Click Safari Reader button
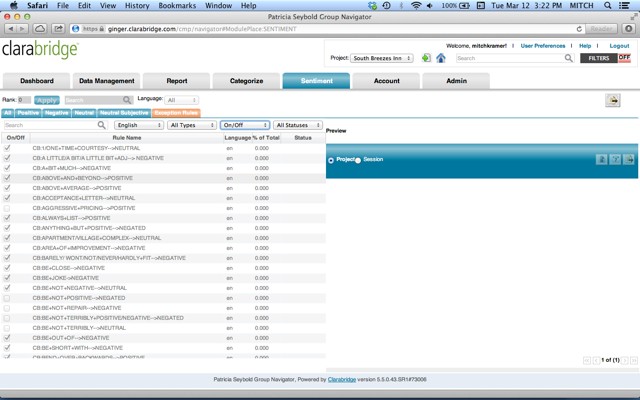 point(601,29)
